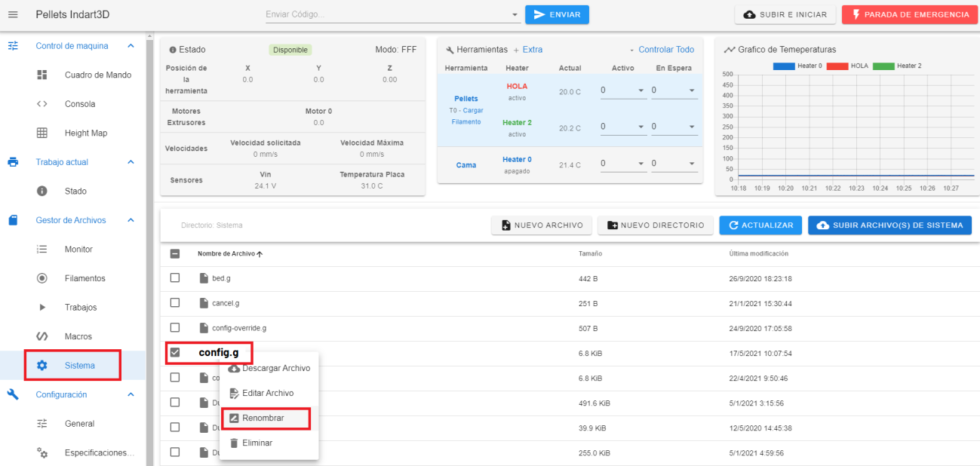Image resolution: width=980 pixels, height=466 pixels.
Task: Click the ACTUALIZAR button
Action: coord(761,225)
